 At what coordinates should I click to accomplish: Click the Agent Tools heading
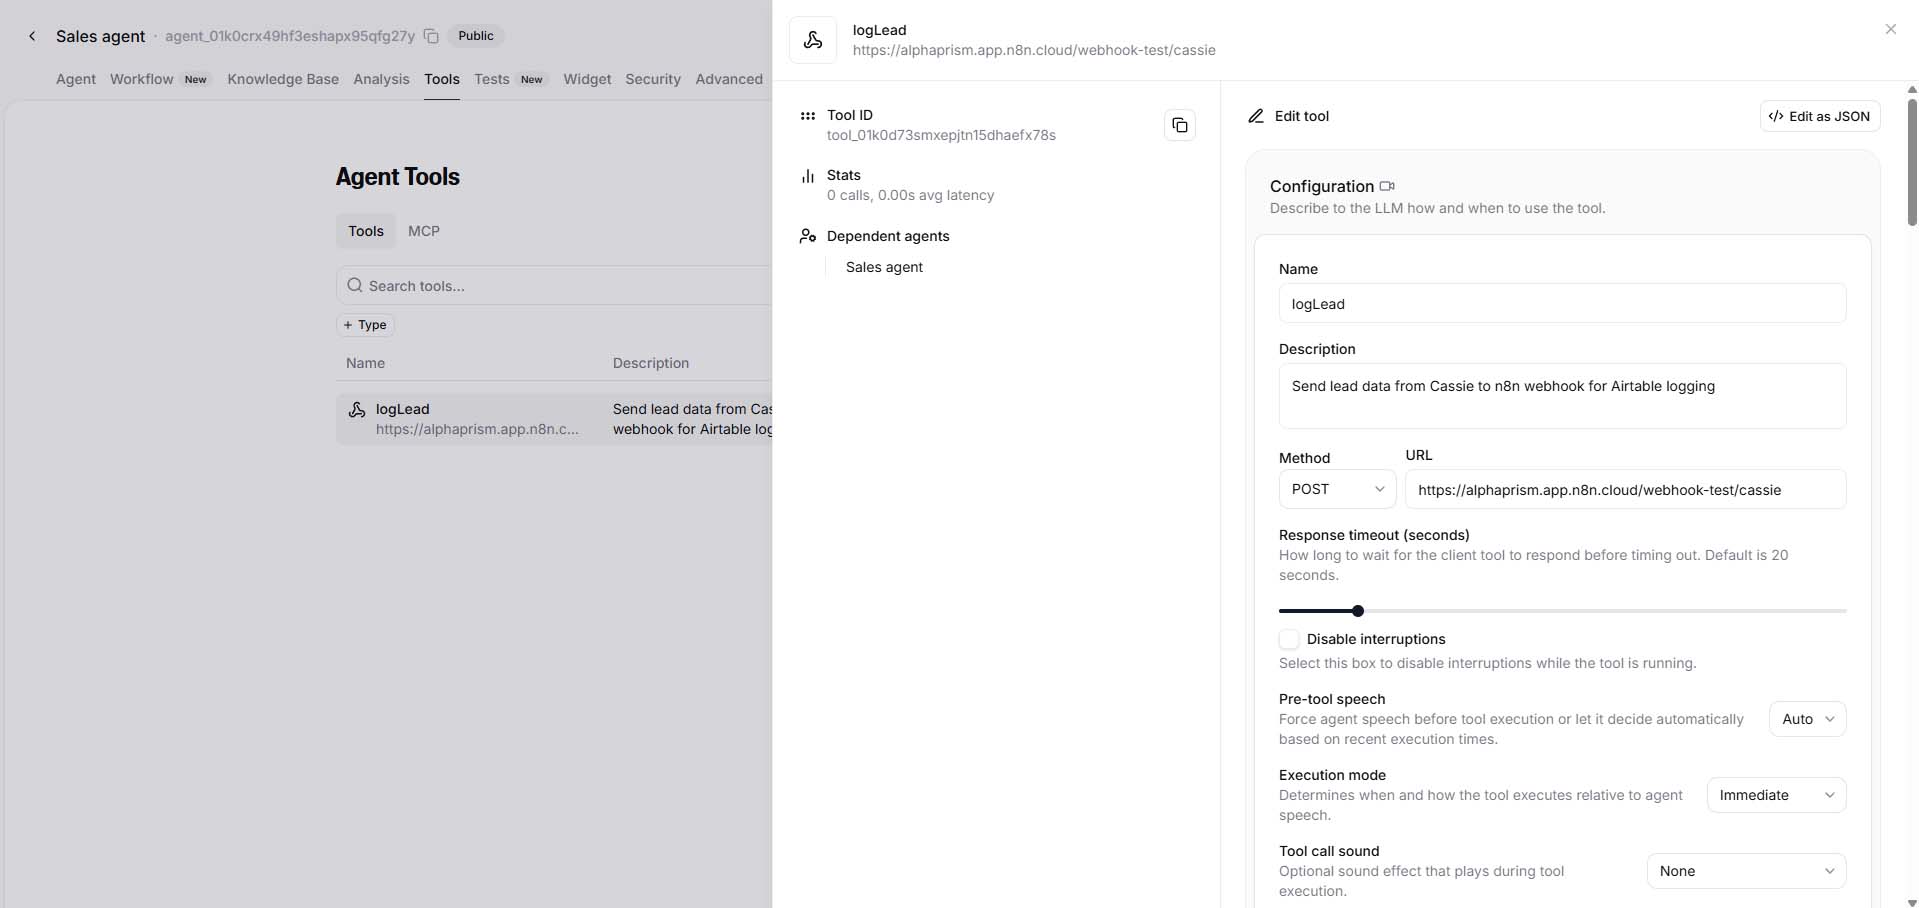click(x=398, y=177)
